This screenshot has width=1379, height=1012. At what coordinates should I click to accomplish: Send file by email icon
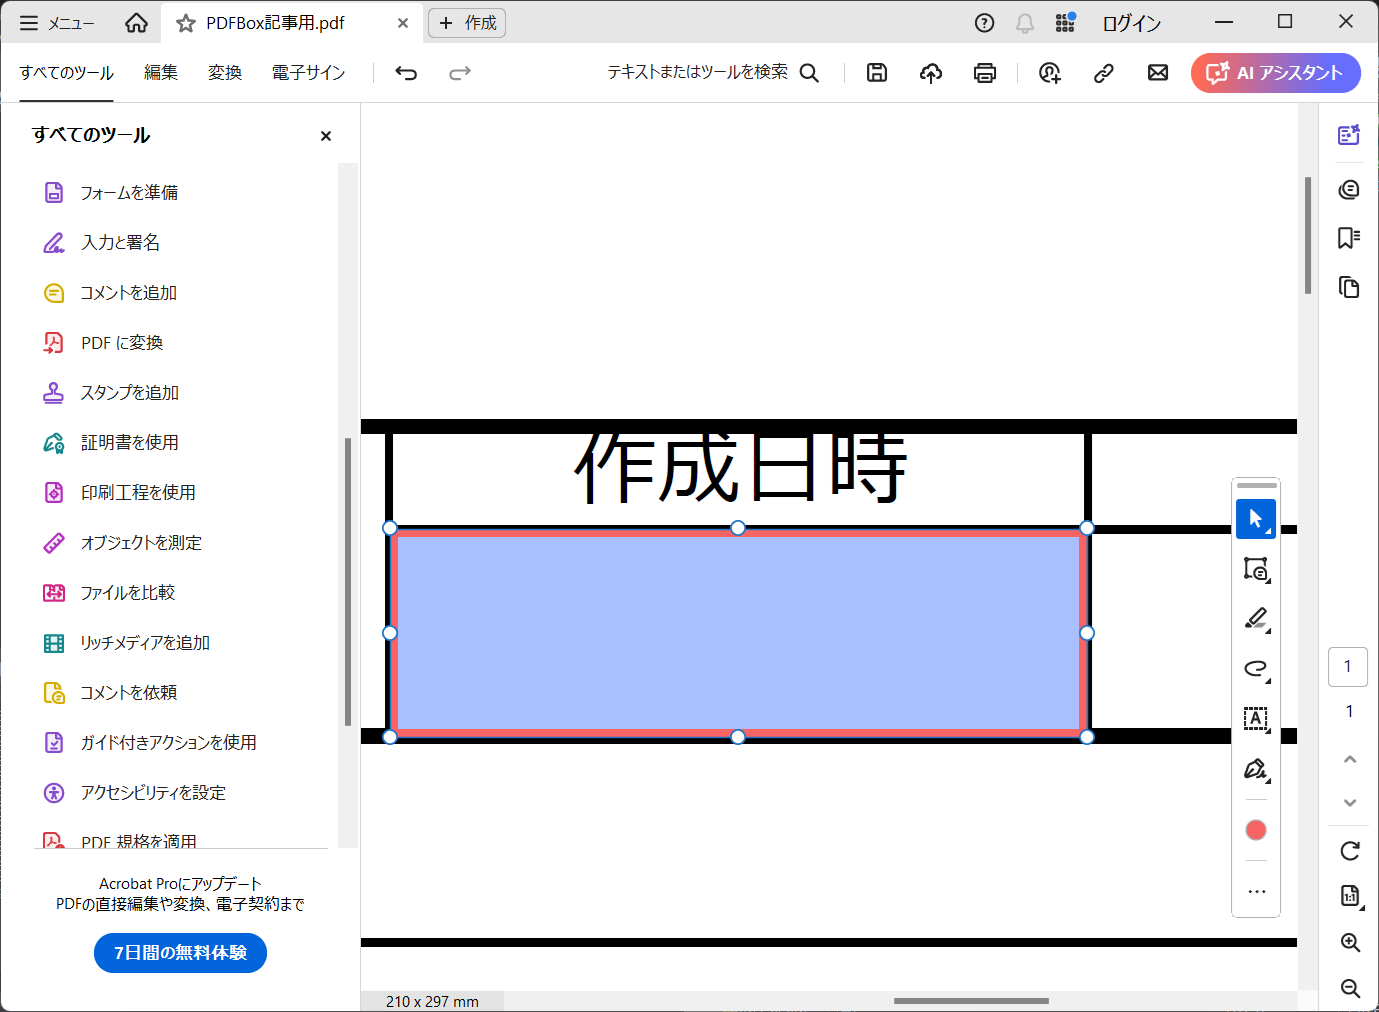click(1158, 72)
